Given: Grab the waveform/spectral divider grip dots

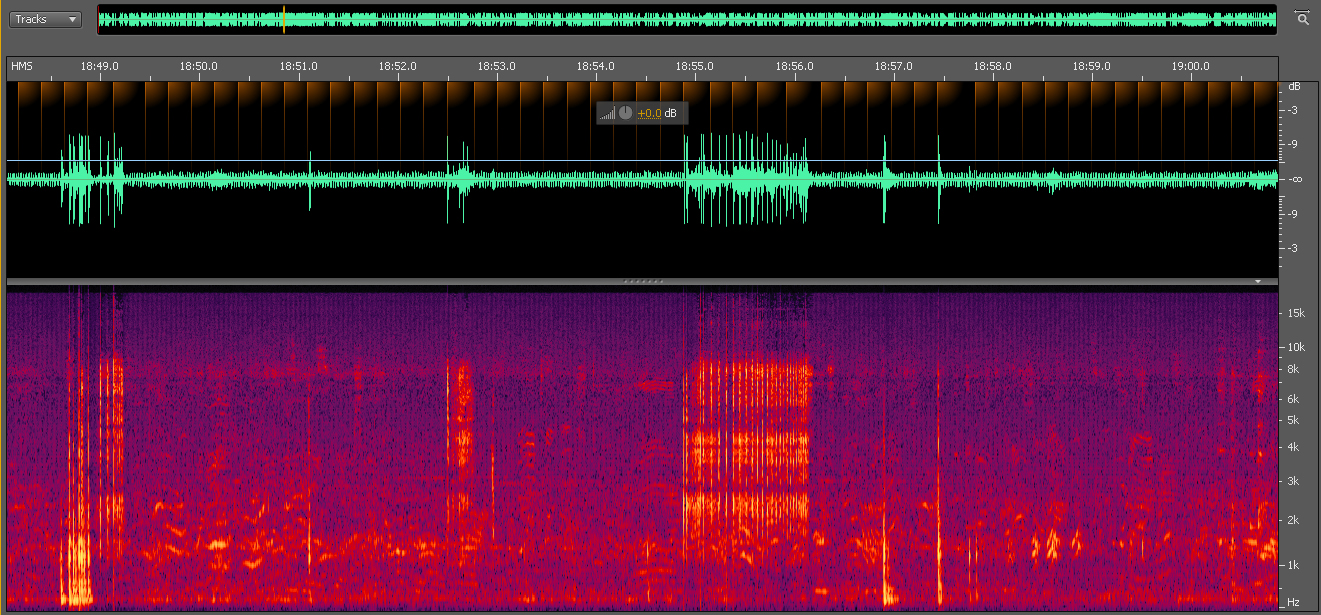Looking at the screenshot, I should point(642,282).
